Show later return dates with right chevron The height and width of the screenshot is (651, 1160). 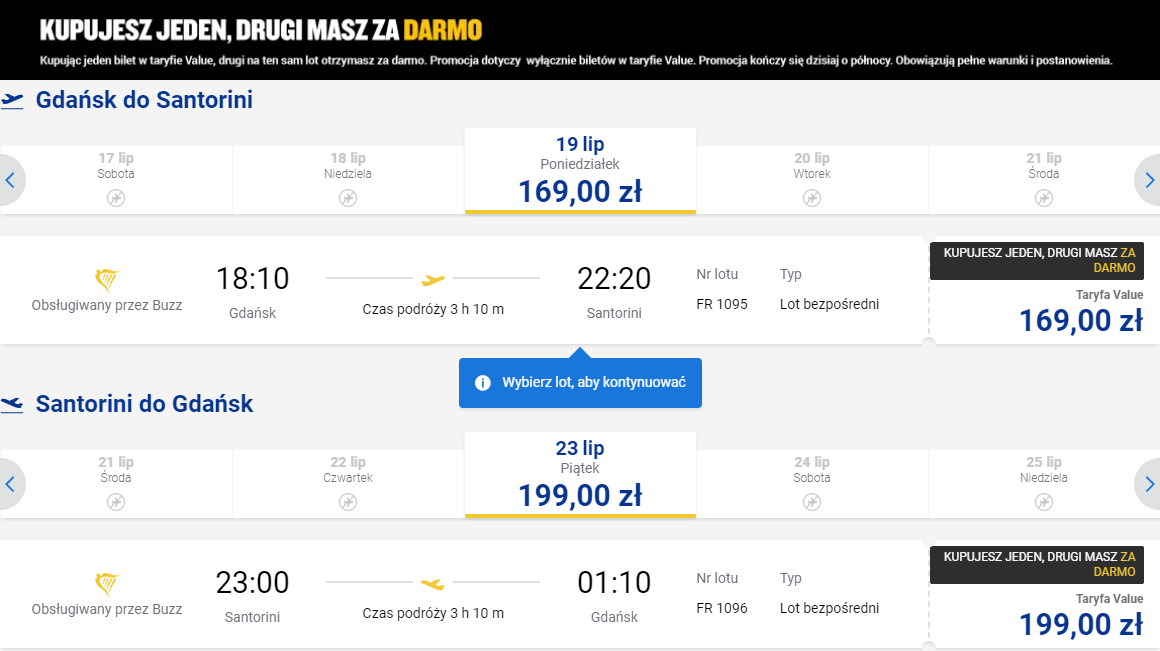(1149, 484)
